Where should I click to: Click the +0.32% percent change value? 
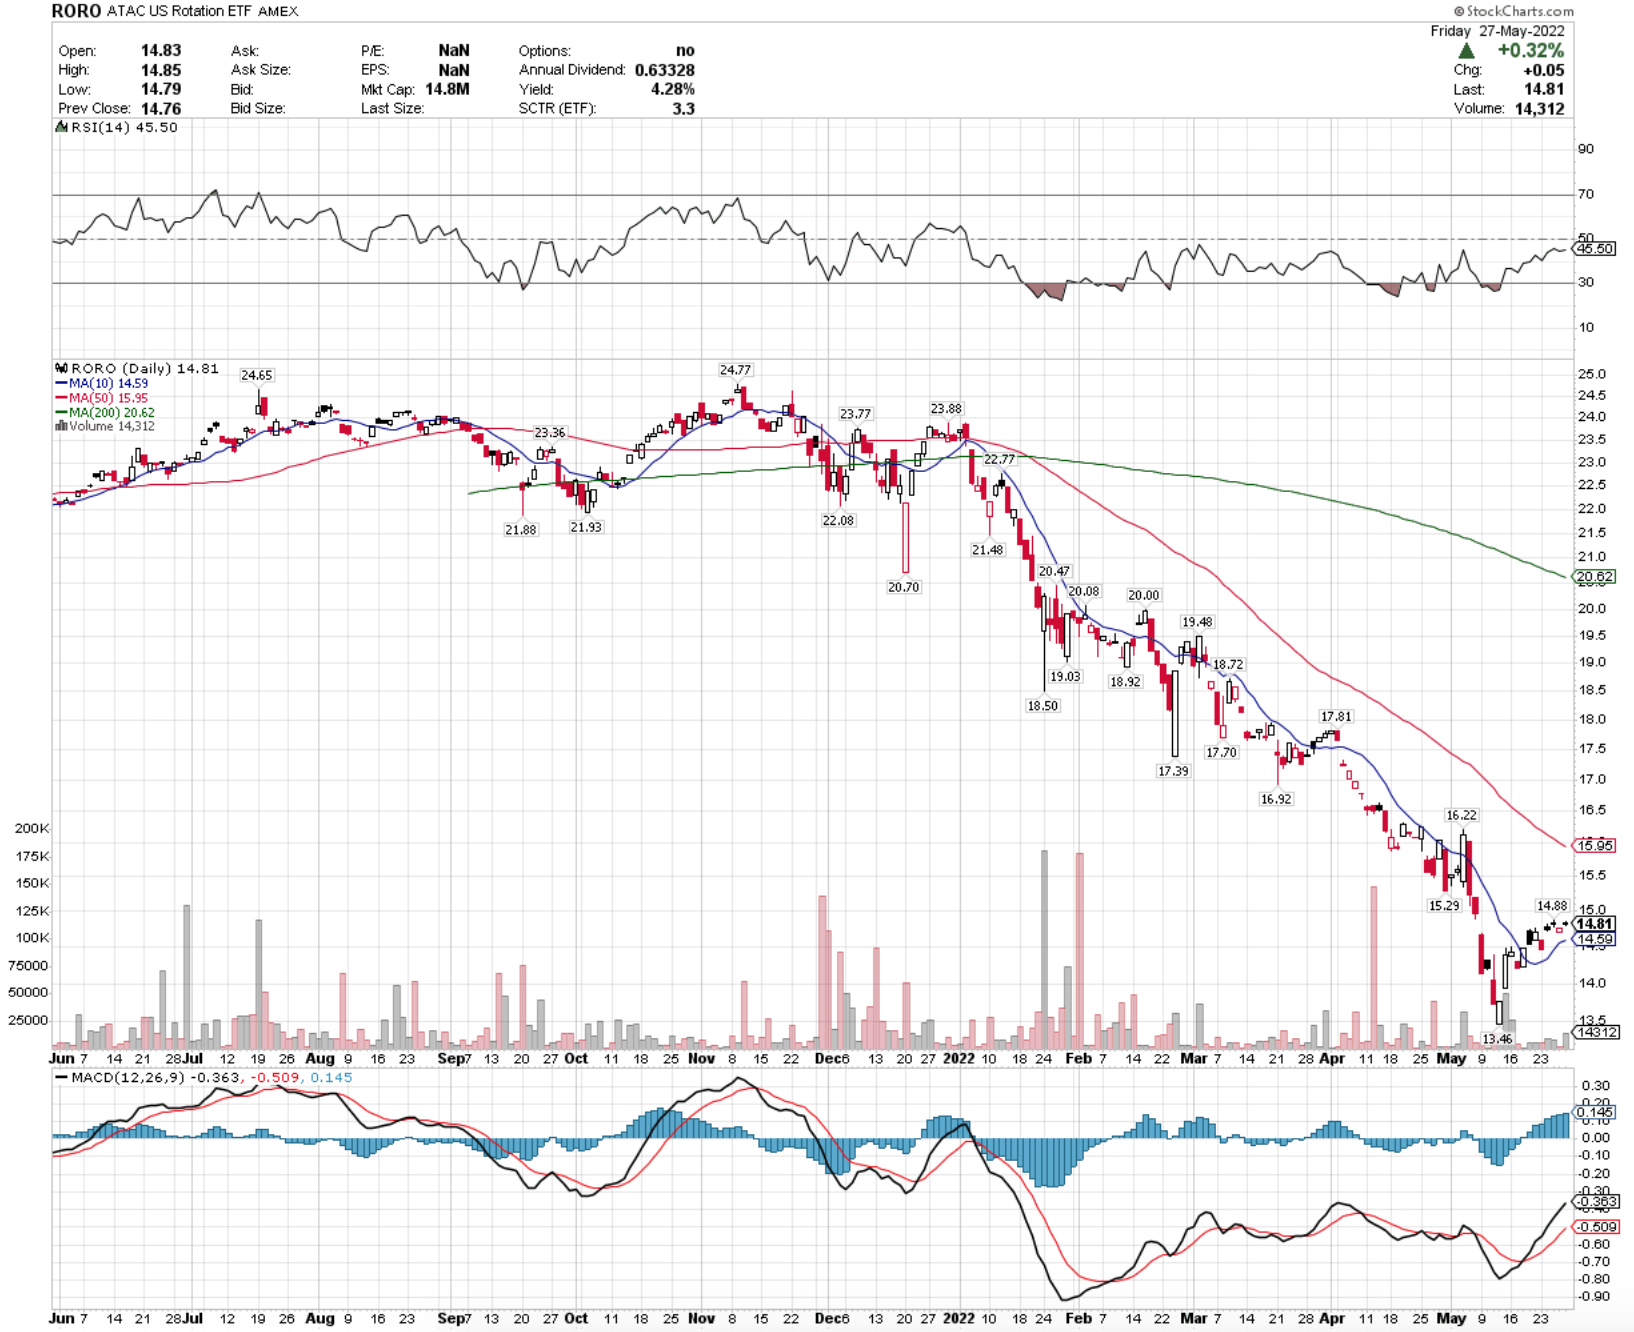click(x=1530, y=51)
